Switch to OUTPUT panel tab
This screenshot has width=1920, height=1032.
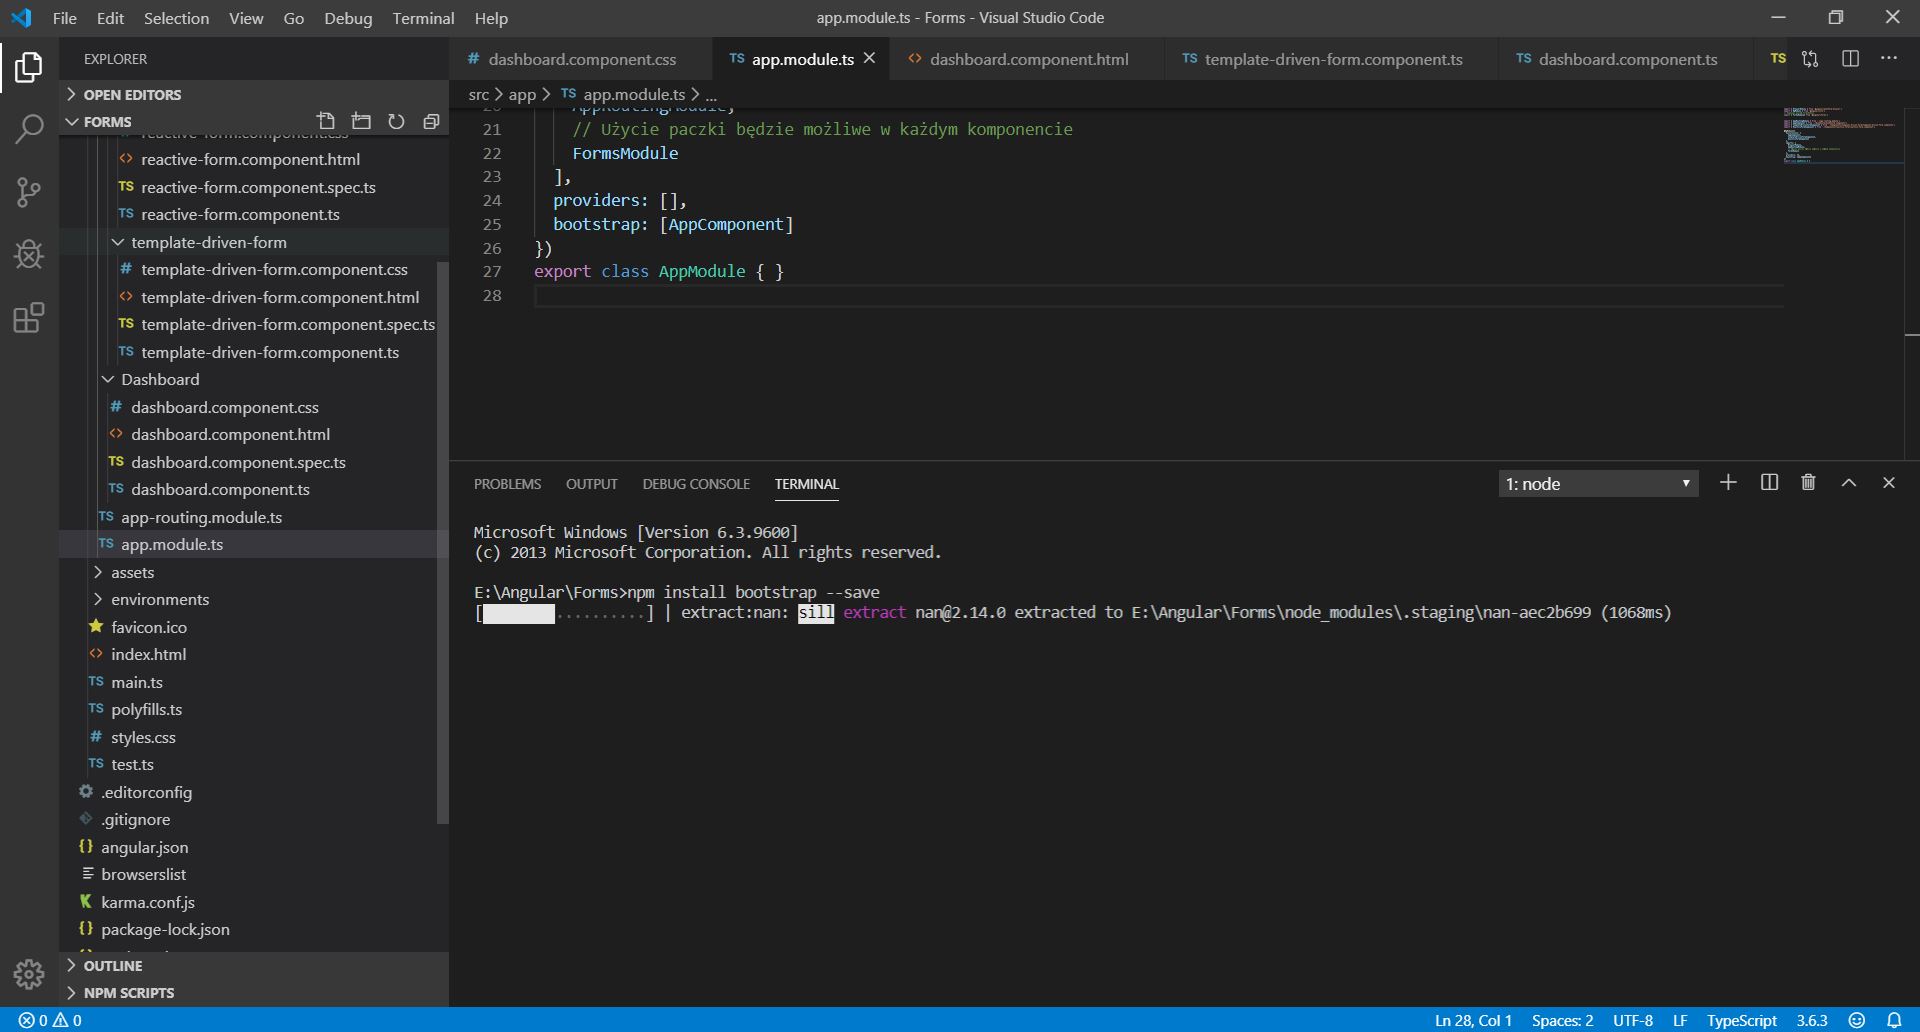tap(592, 484)
